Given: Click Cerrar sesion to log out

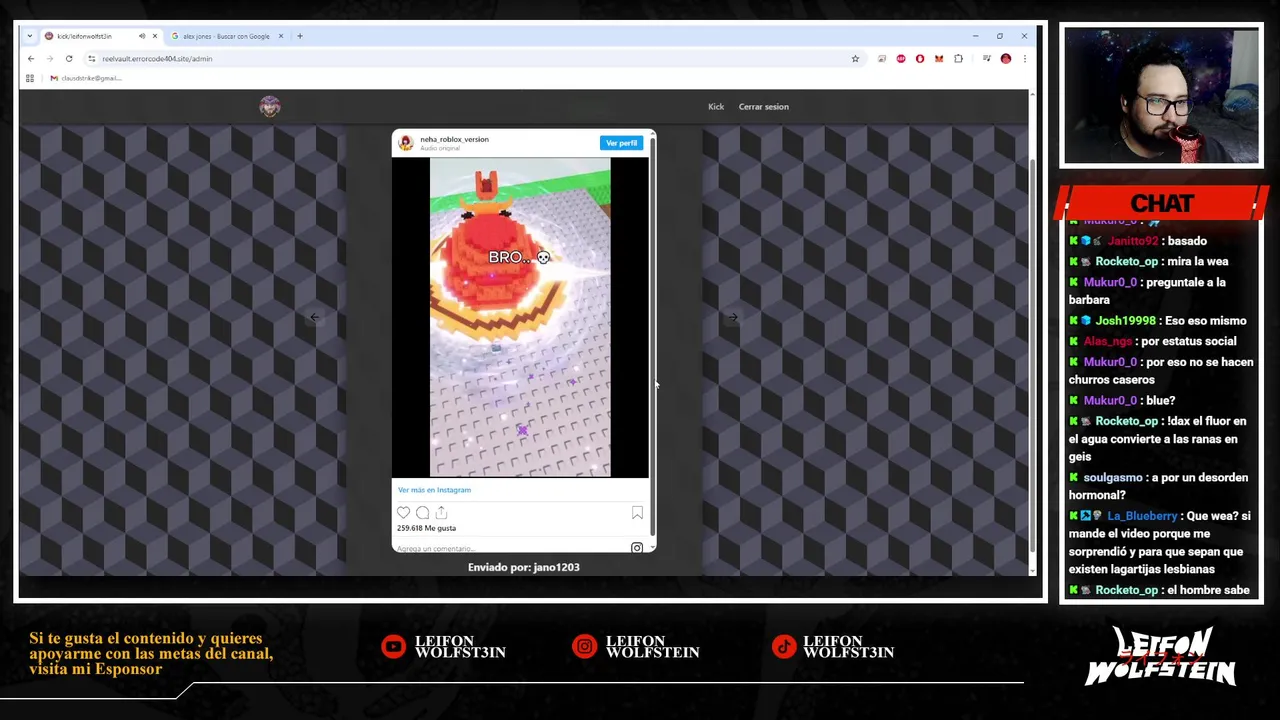Looking at the screenshot, I should point(764,107).
